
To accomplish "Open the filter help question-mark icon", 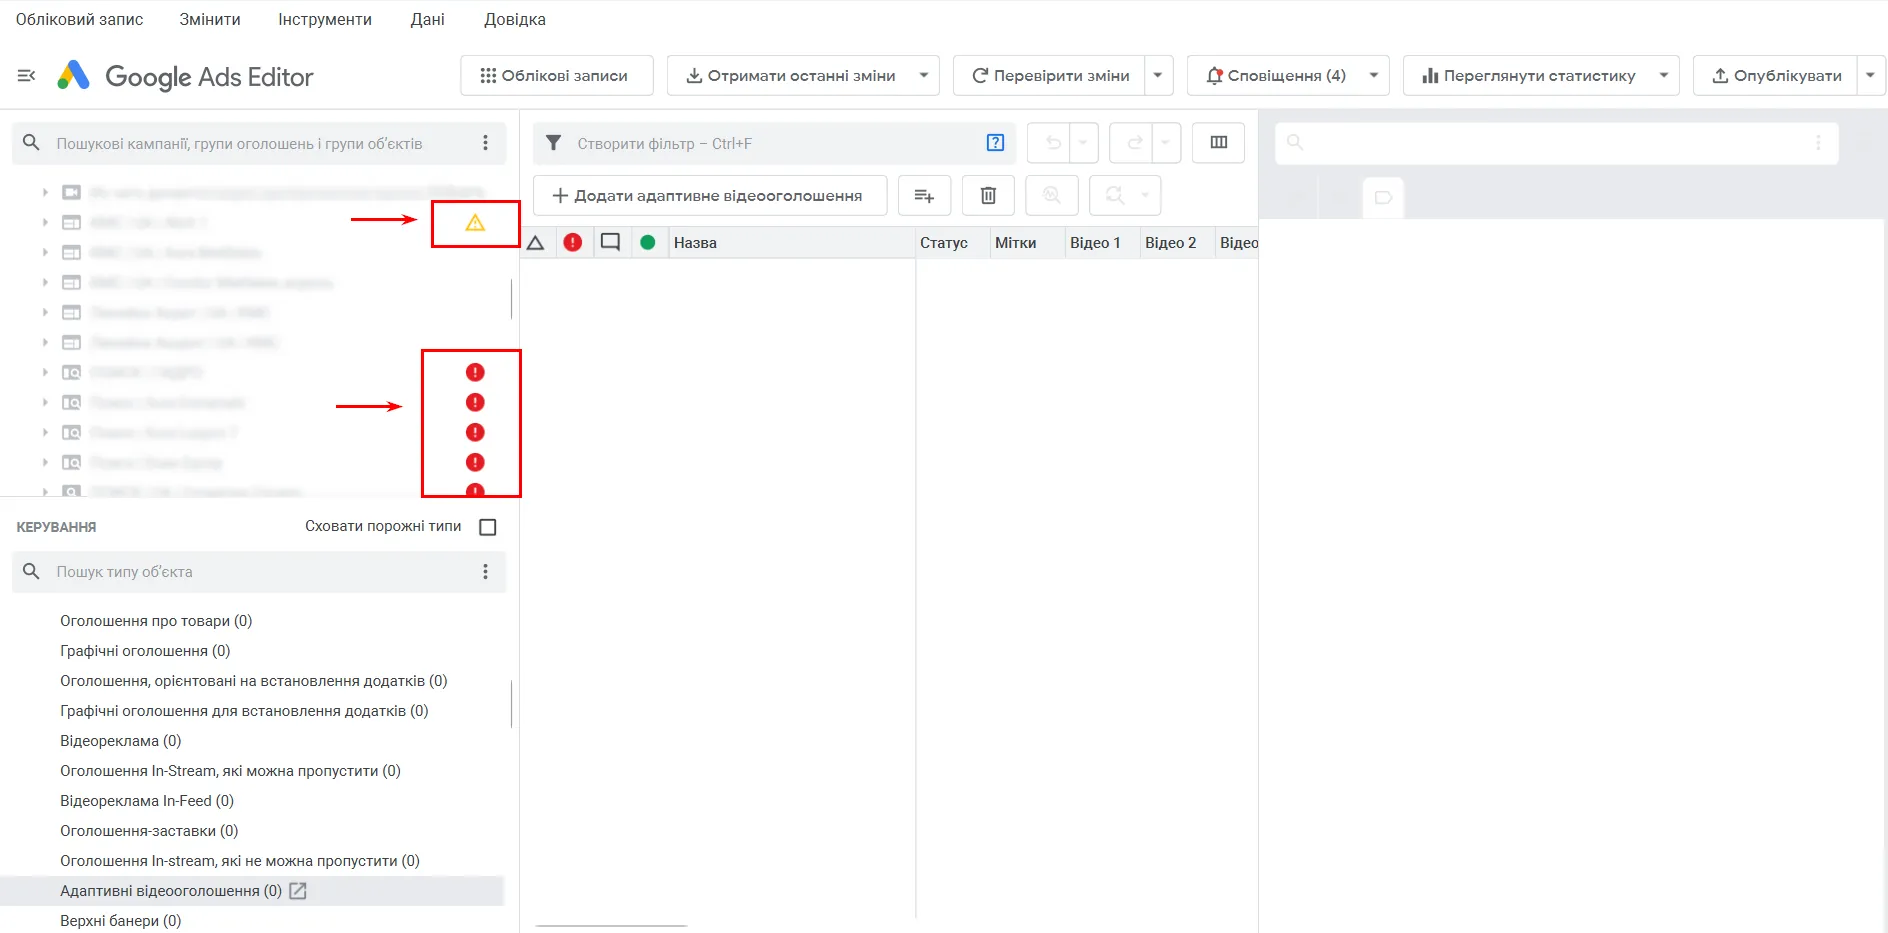I will [995, 143].
